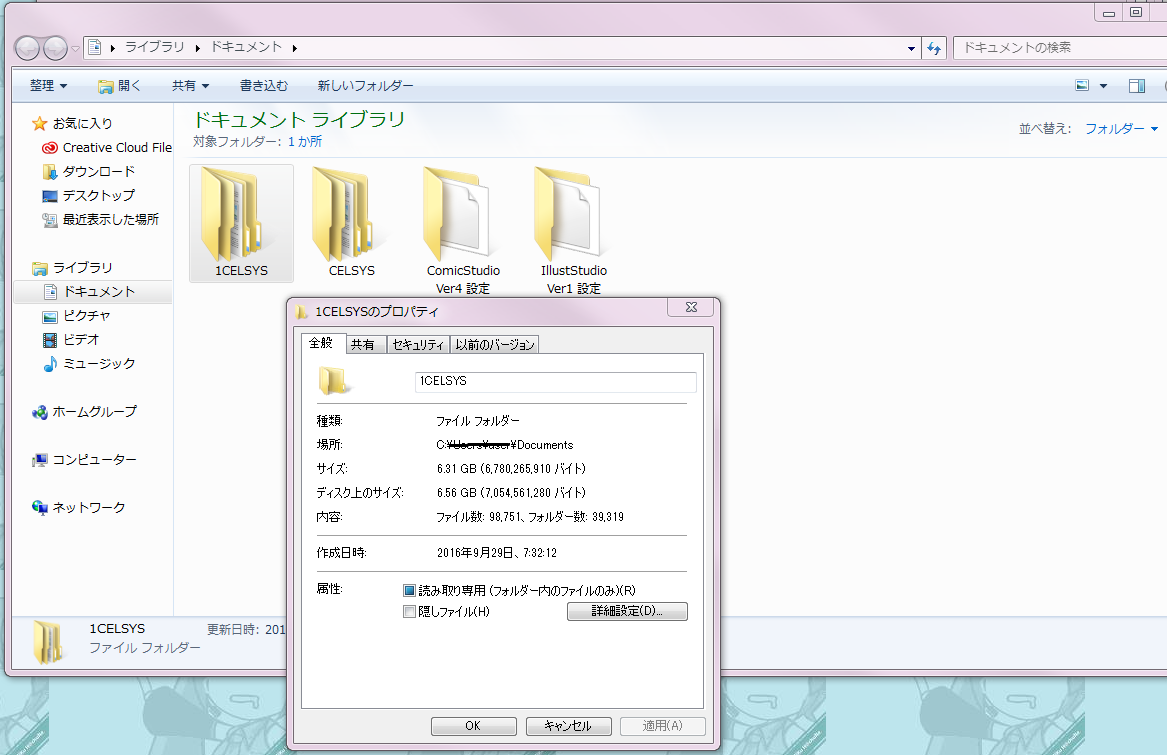1167x755 pixels.
Task: Click 書き込む in the Explorer toolbar
Action: tap(263, 86)
